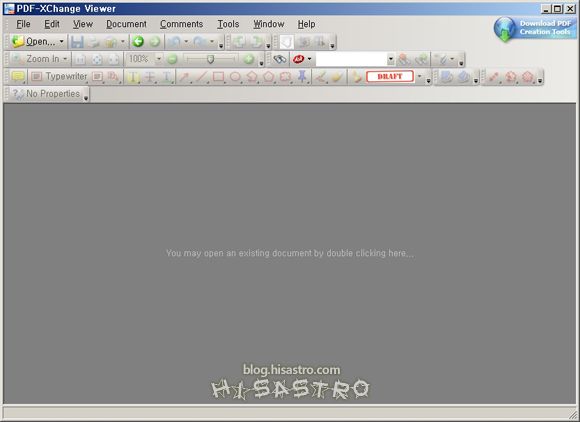Select the Oval drawing tool
This screenshot has height=422, width=580.
pyautogui.click(x=235, y=77)
